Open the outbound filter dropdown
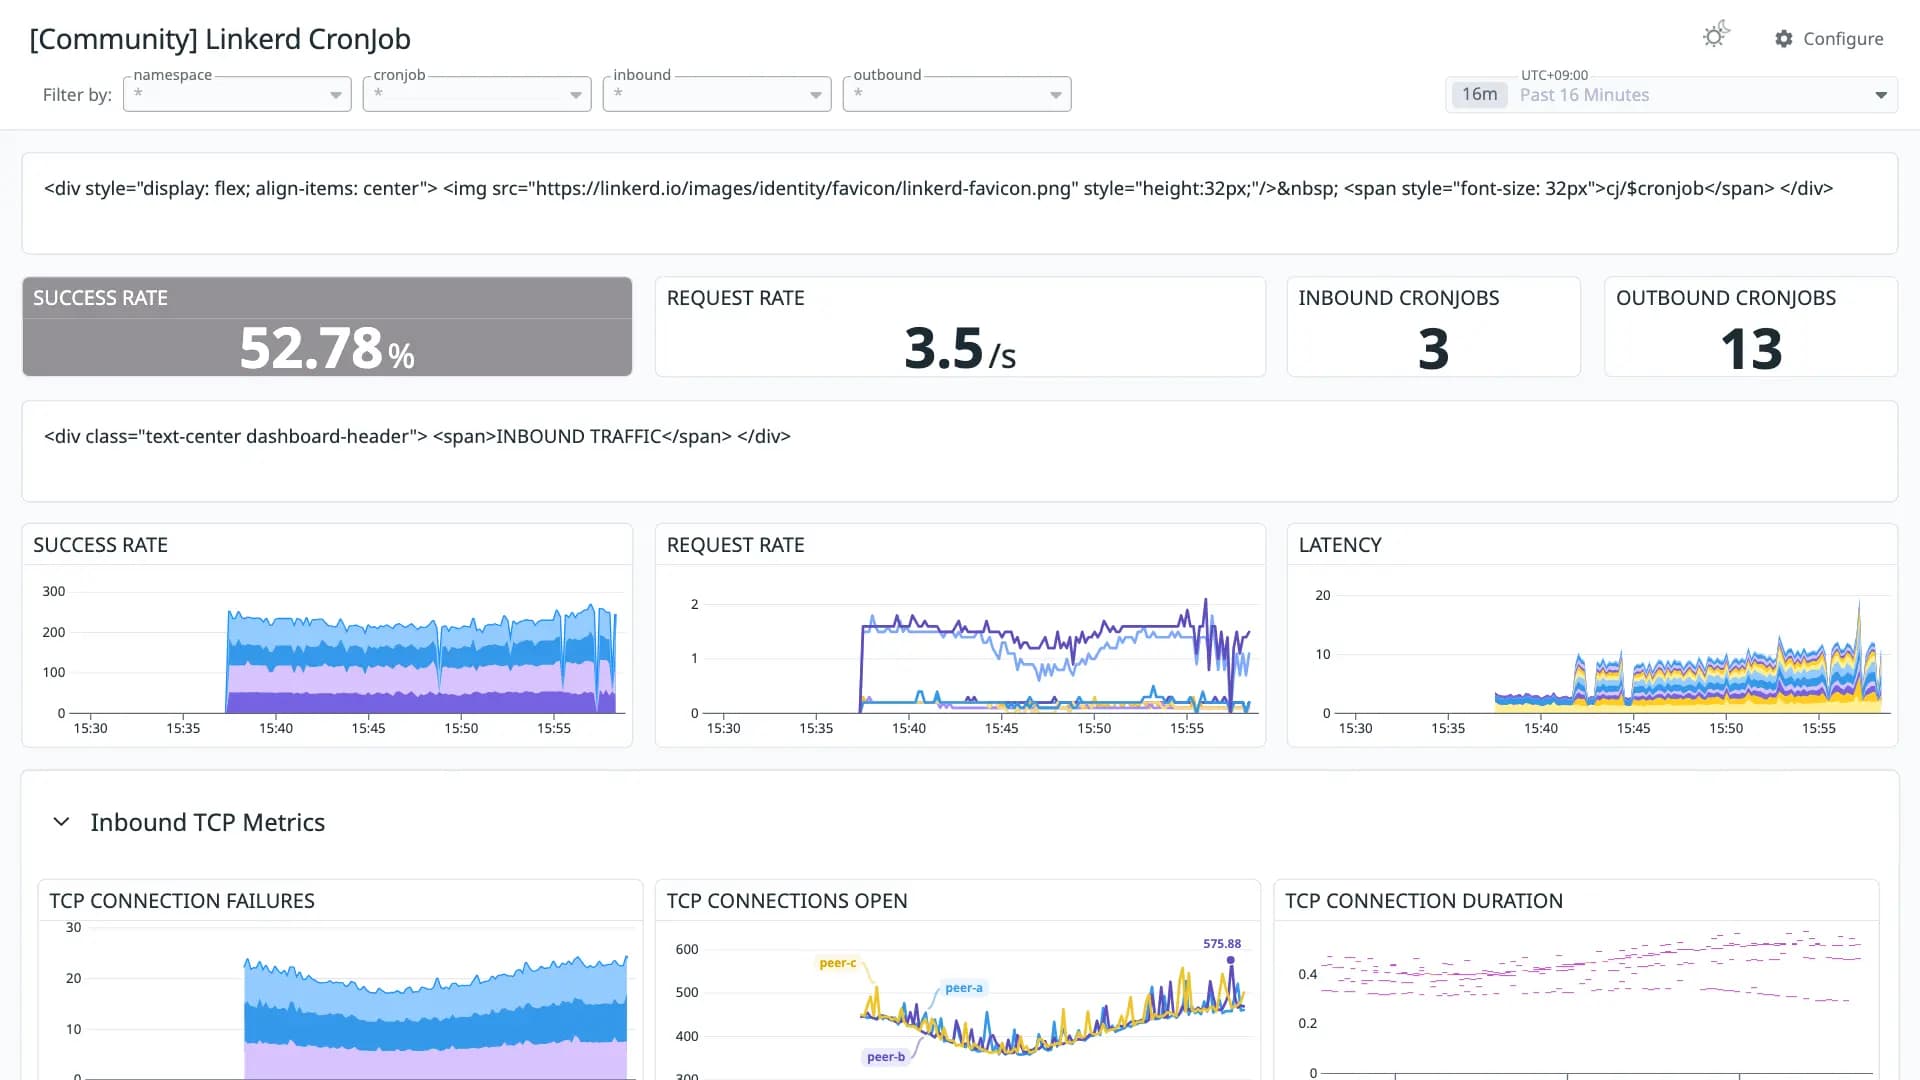1920x1080 pixels. point(957,94)
